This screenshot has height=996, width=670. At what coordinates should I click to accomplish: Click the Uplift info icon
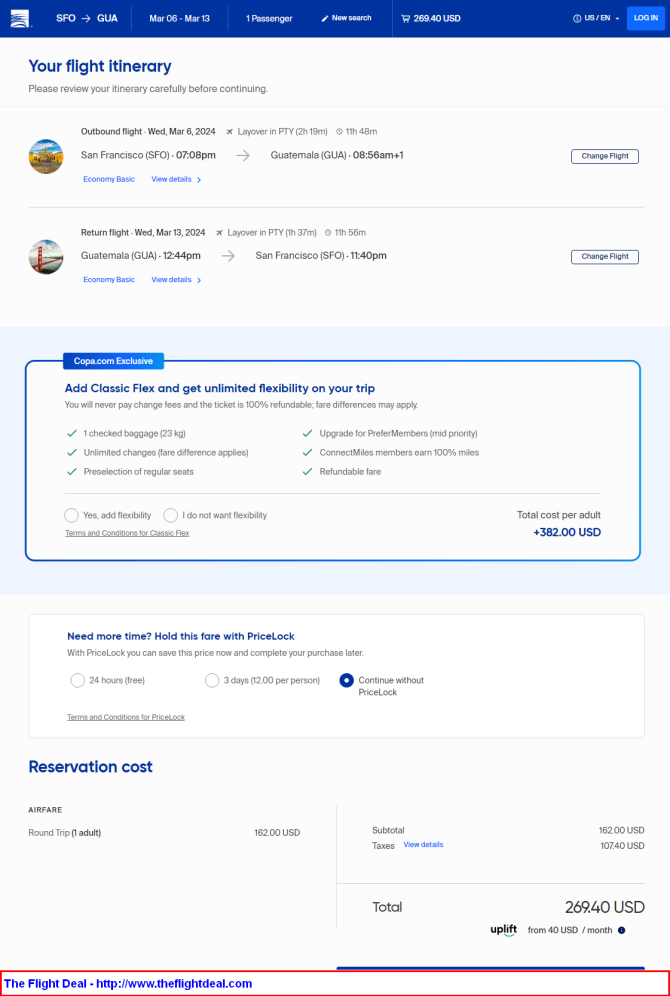click(x=621, y=930)
